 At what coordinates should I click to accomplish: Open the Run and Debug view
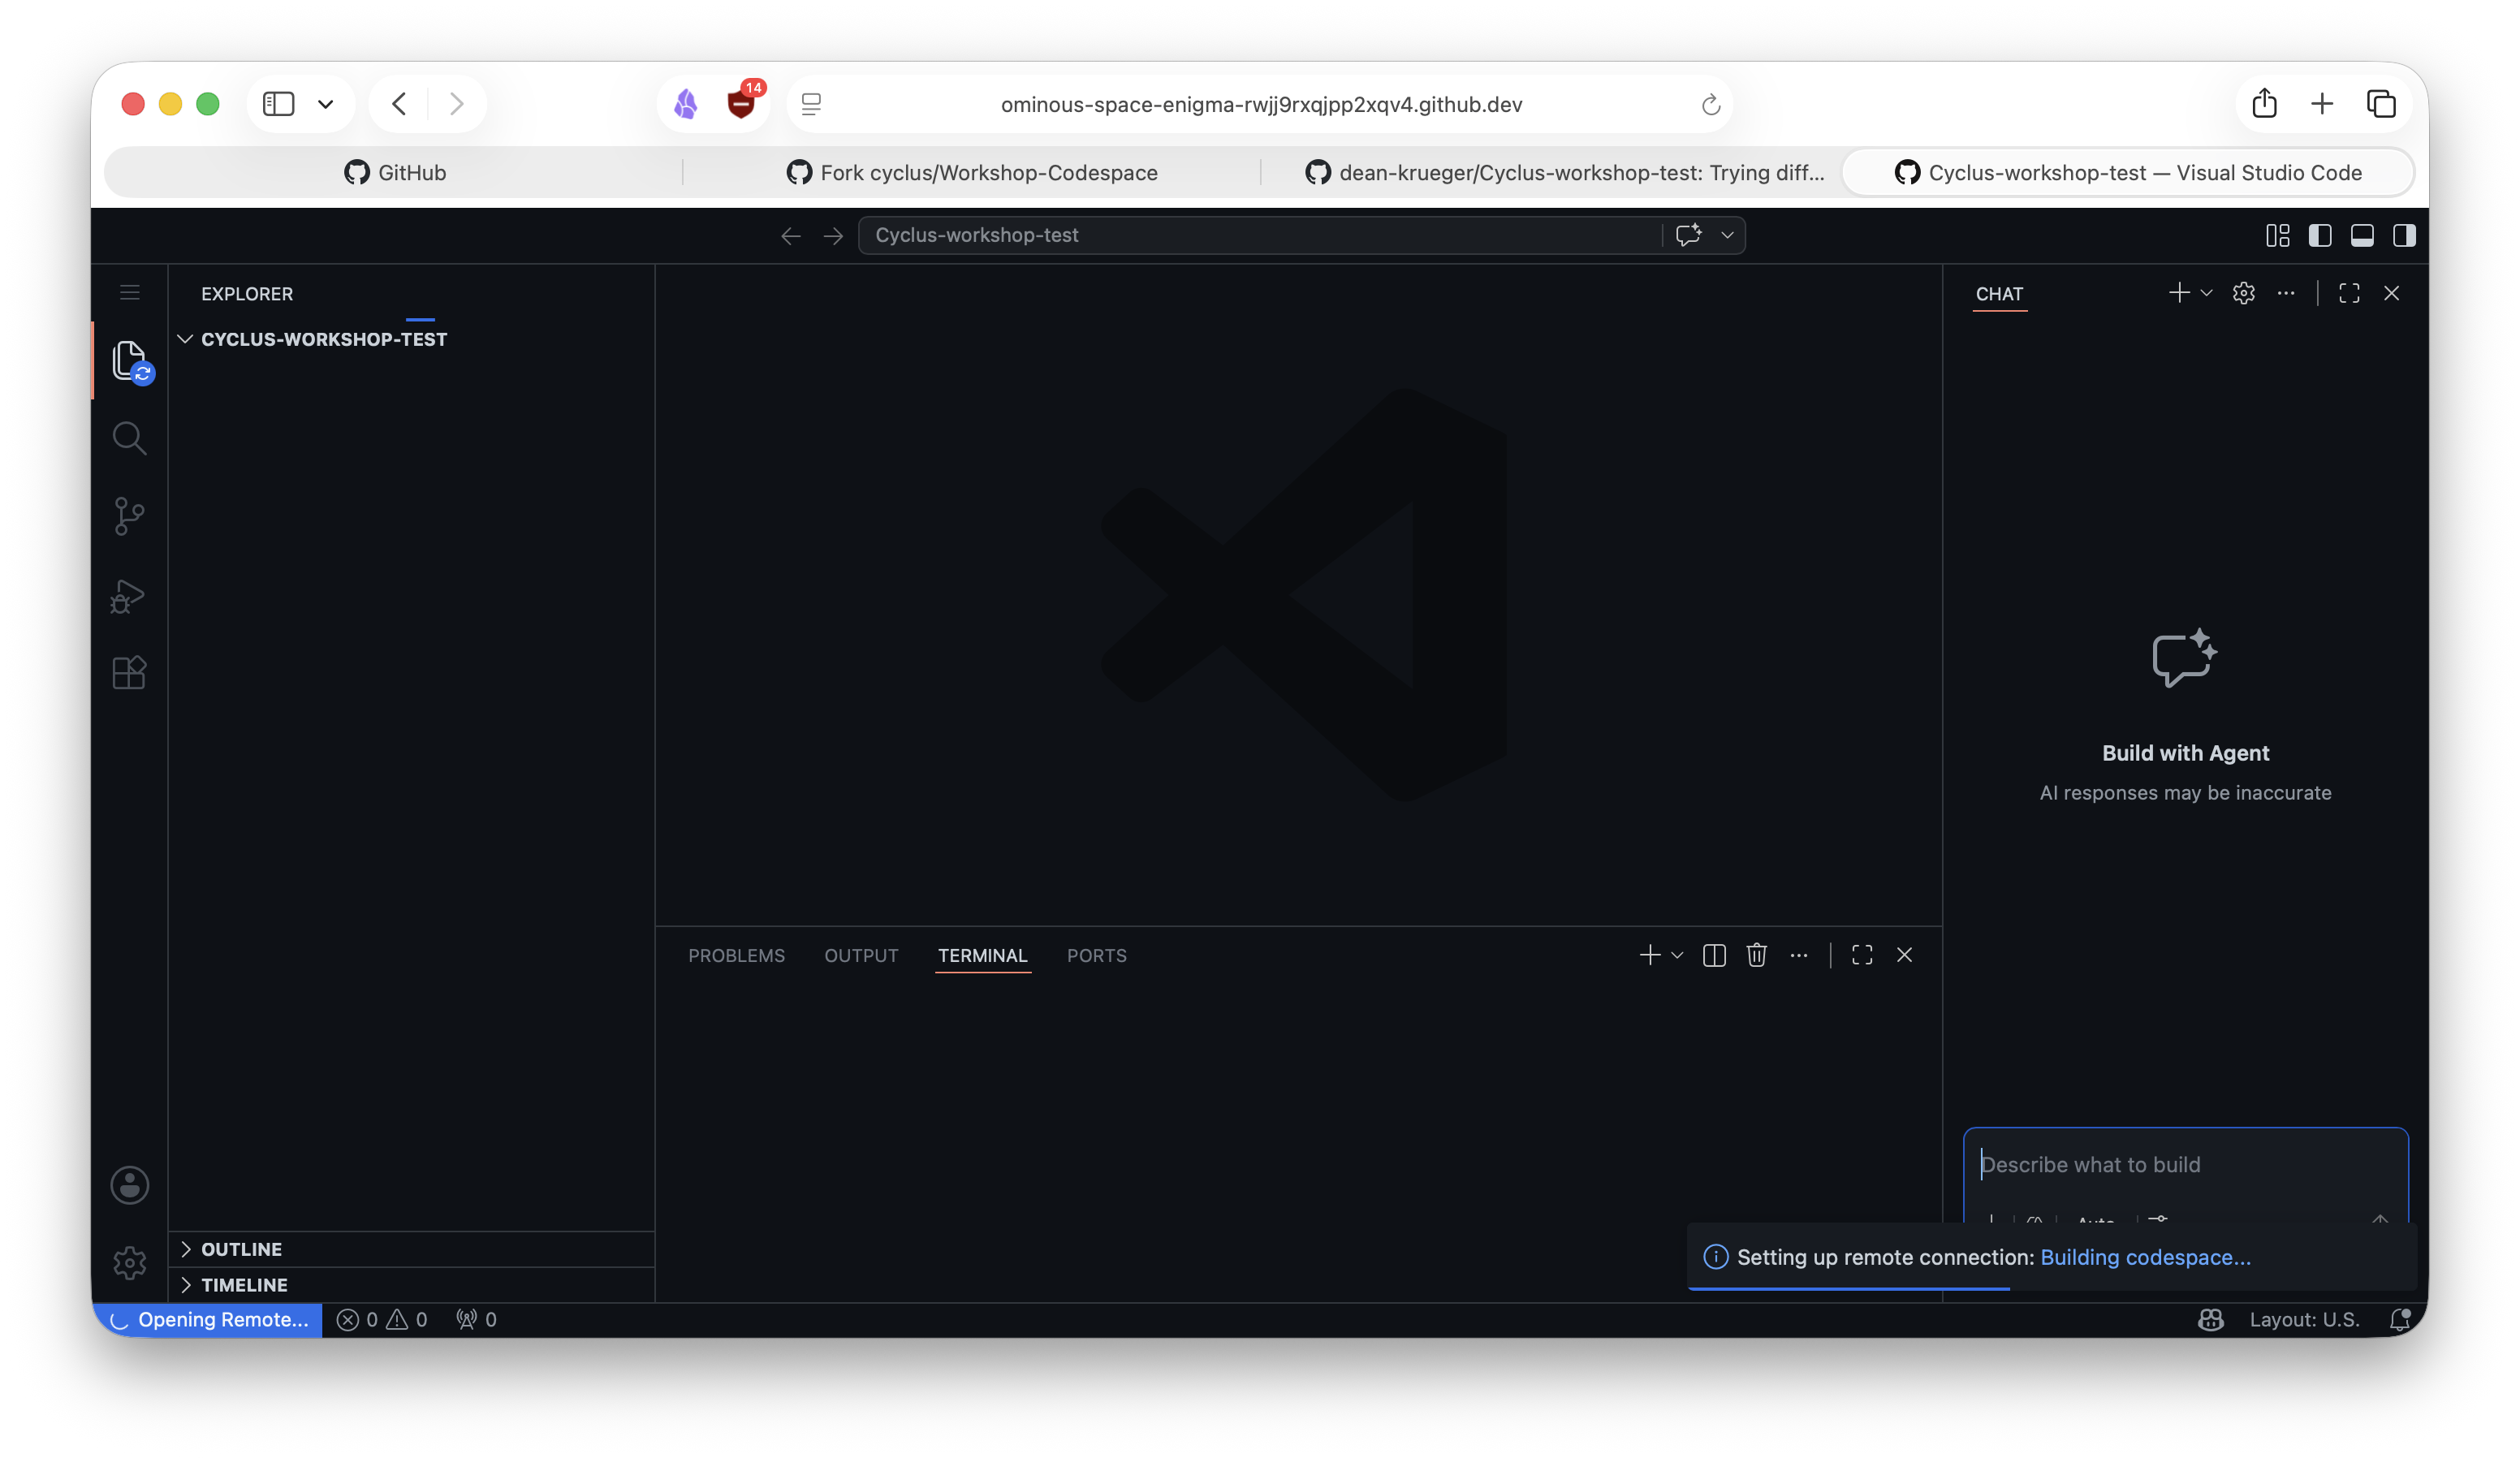[130, 596]
